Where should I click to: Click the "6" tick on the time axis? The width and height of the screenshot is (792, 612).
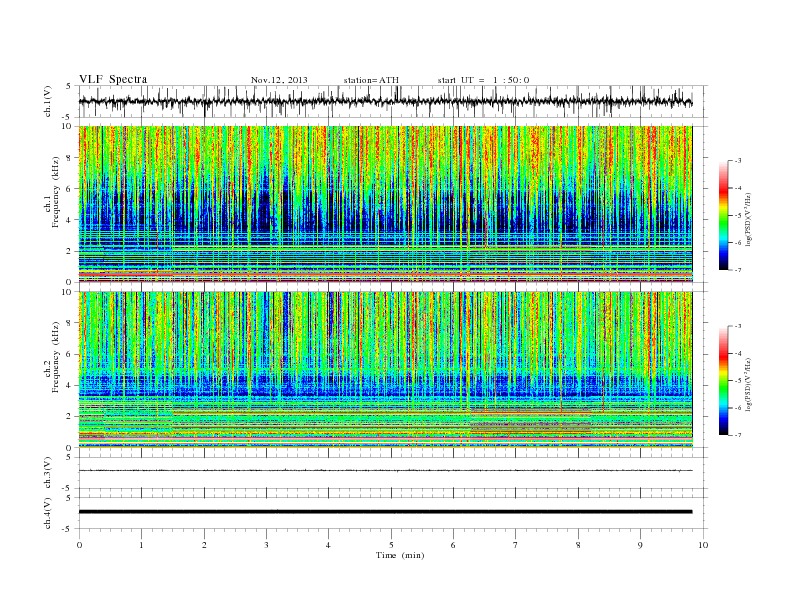454,545
